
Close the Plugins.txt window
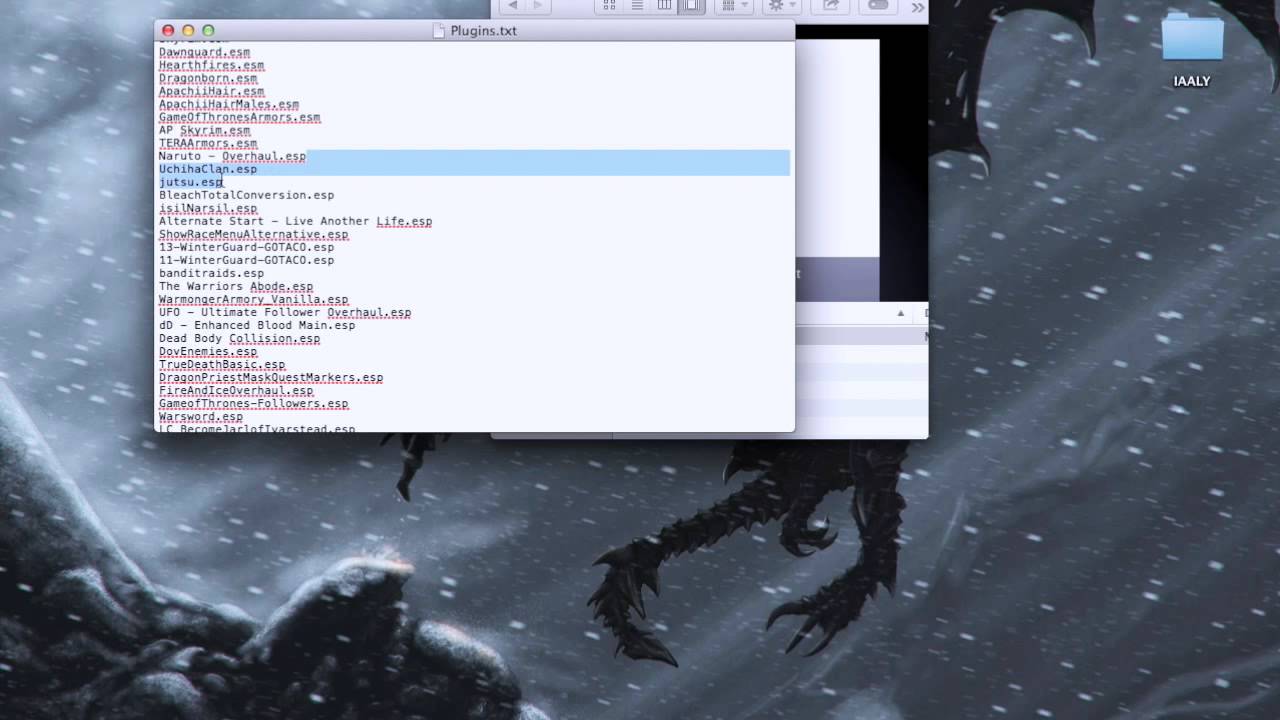coord(168,31)
